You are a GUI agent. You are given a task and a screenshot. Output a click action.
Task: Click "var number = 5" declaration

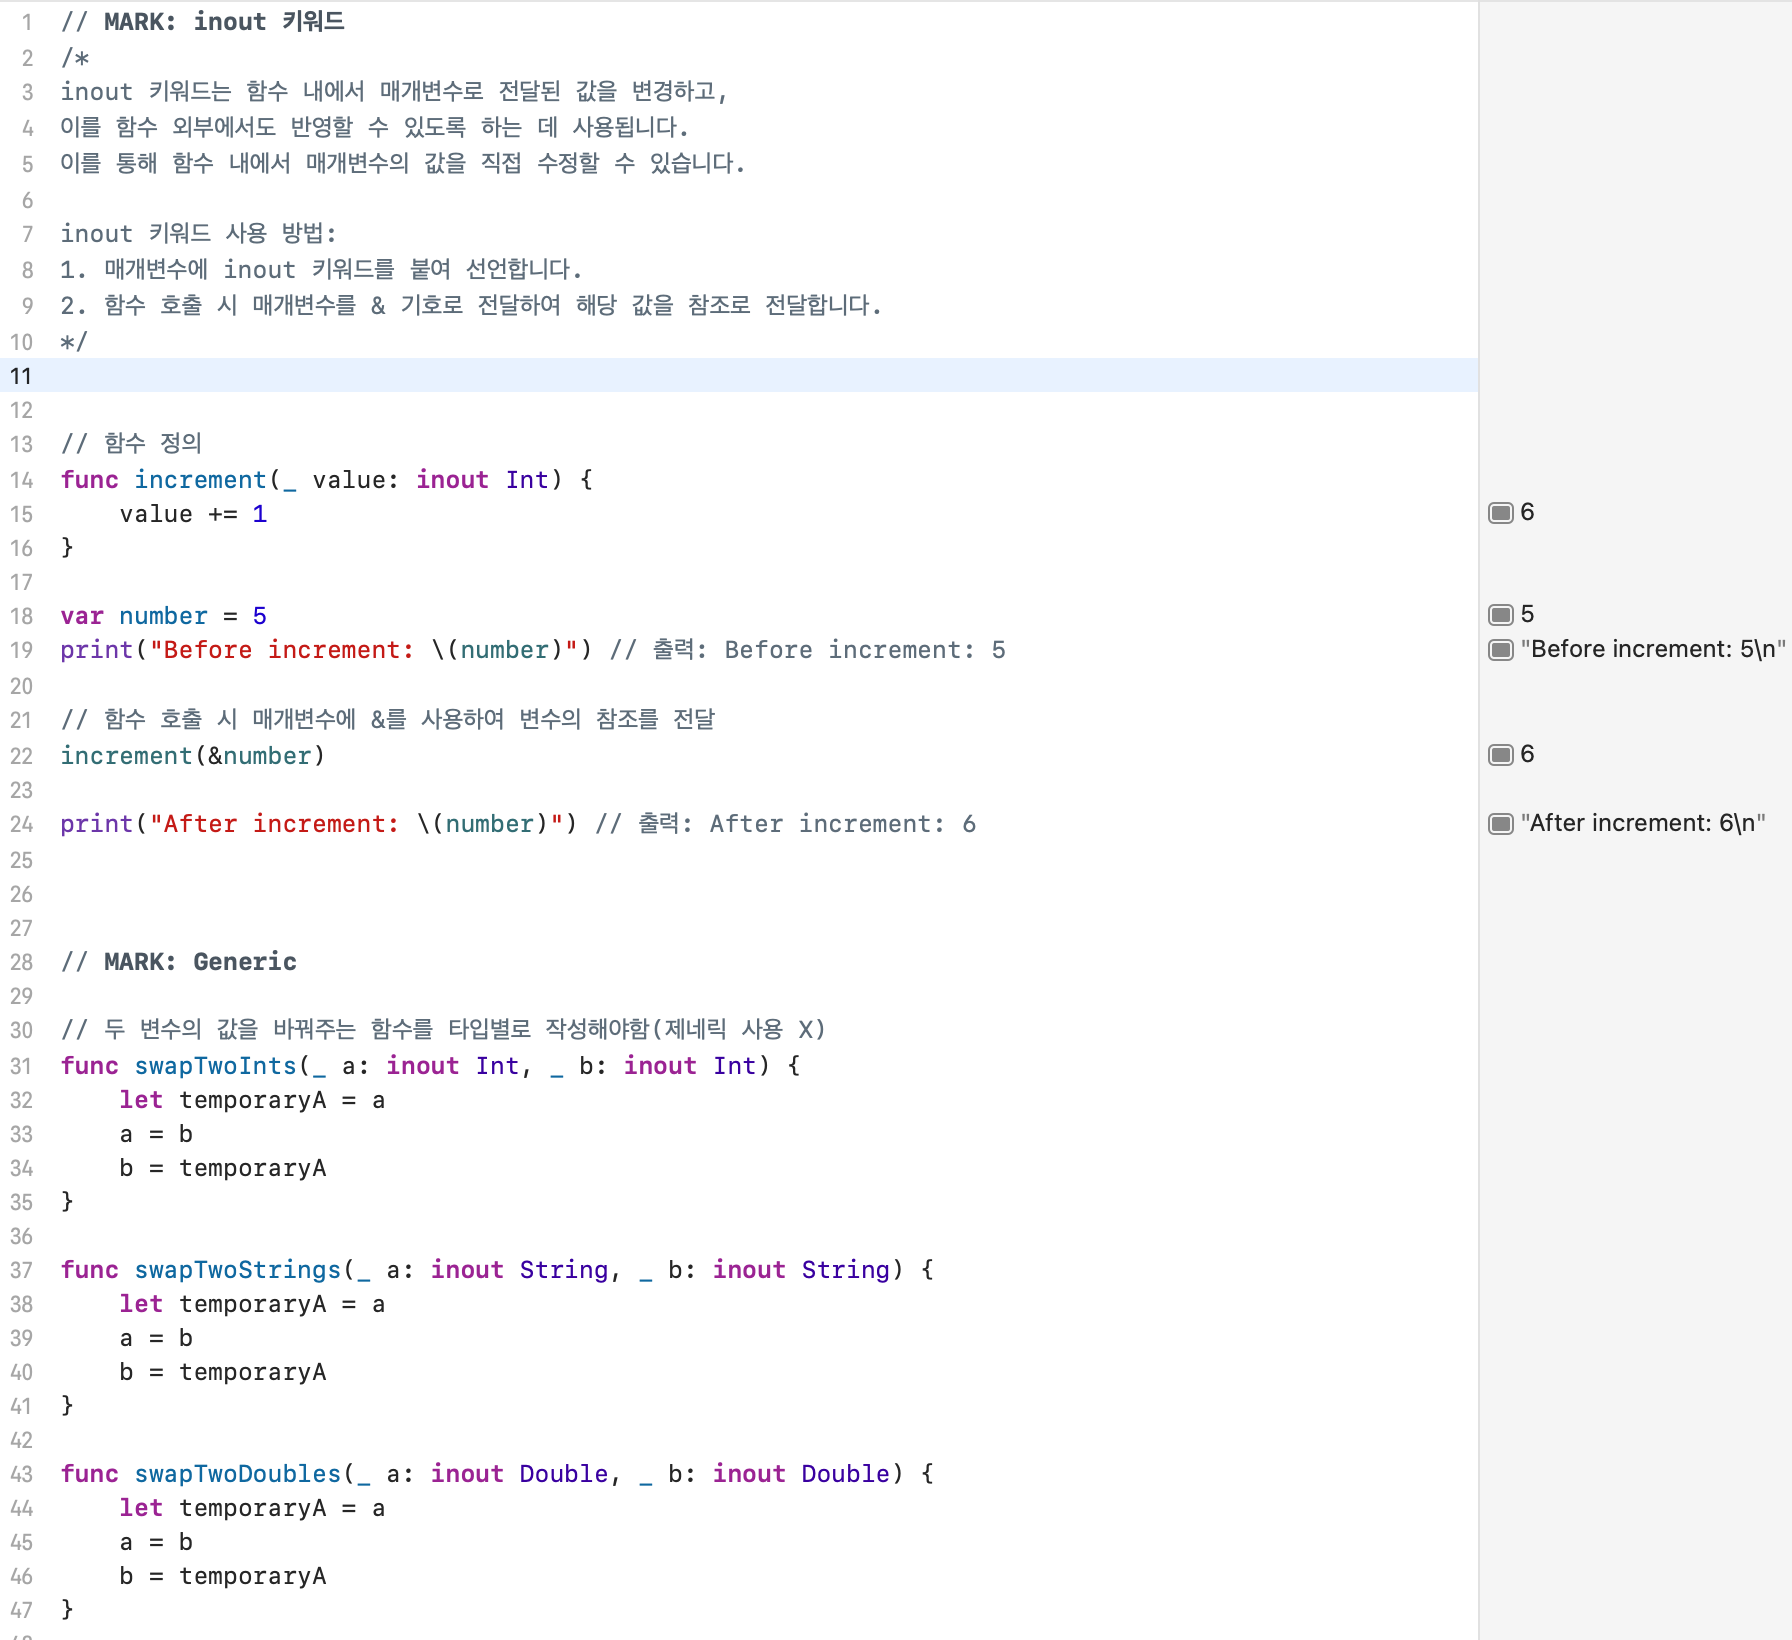(x=163, y=616)
